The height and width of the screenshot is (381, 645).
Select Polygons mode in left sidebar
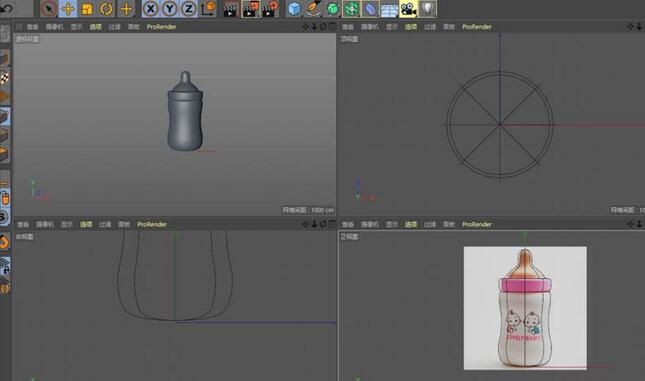click(5, 154)
